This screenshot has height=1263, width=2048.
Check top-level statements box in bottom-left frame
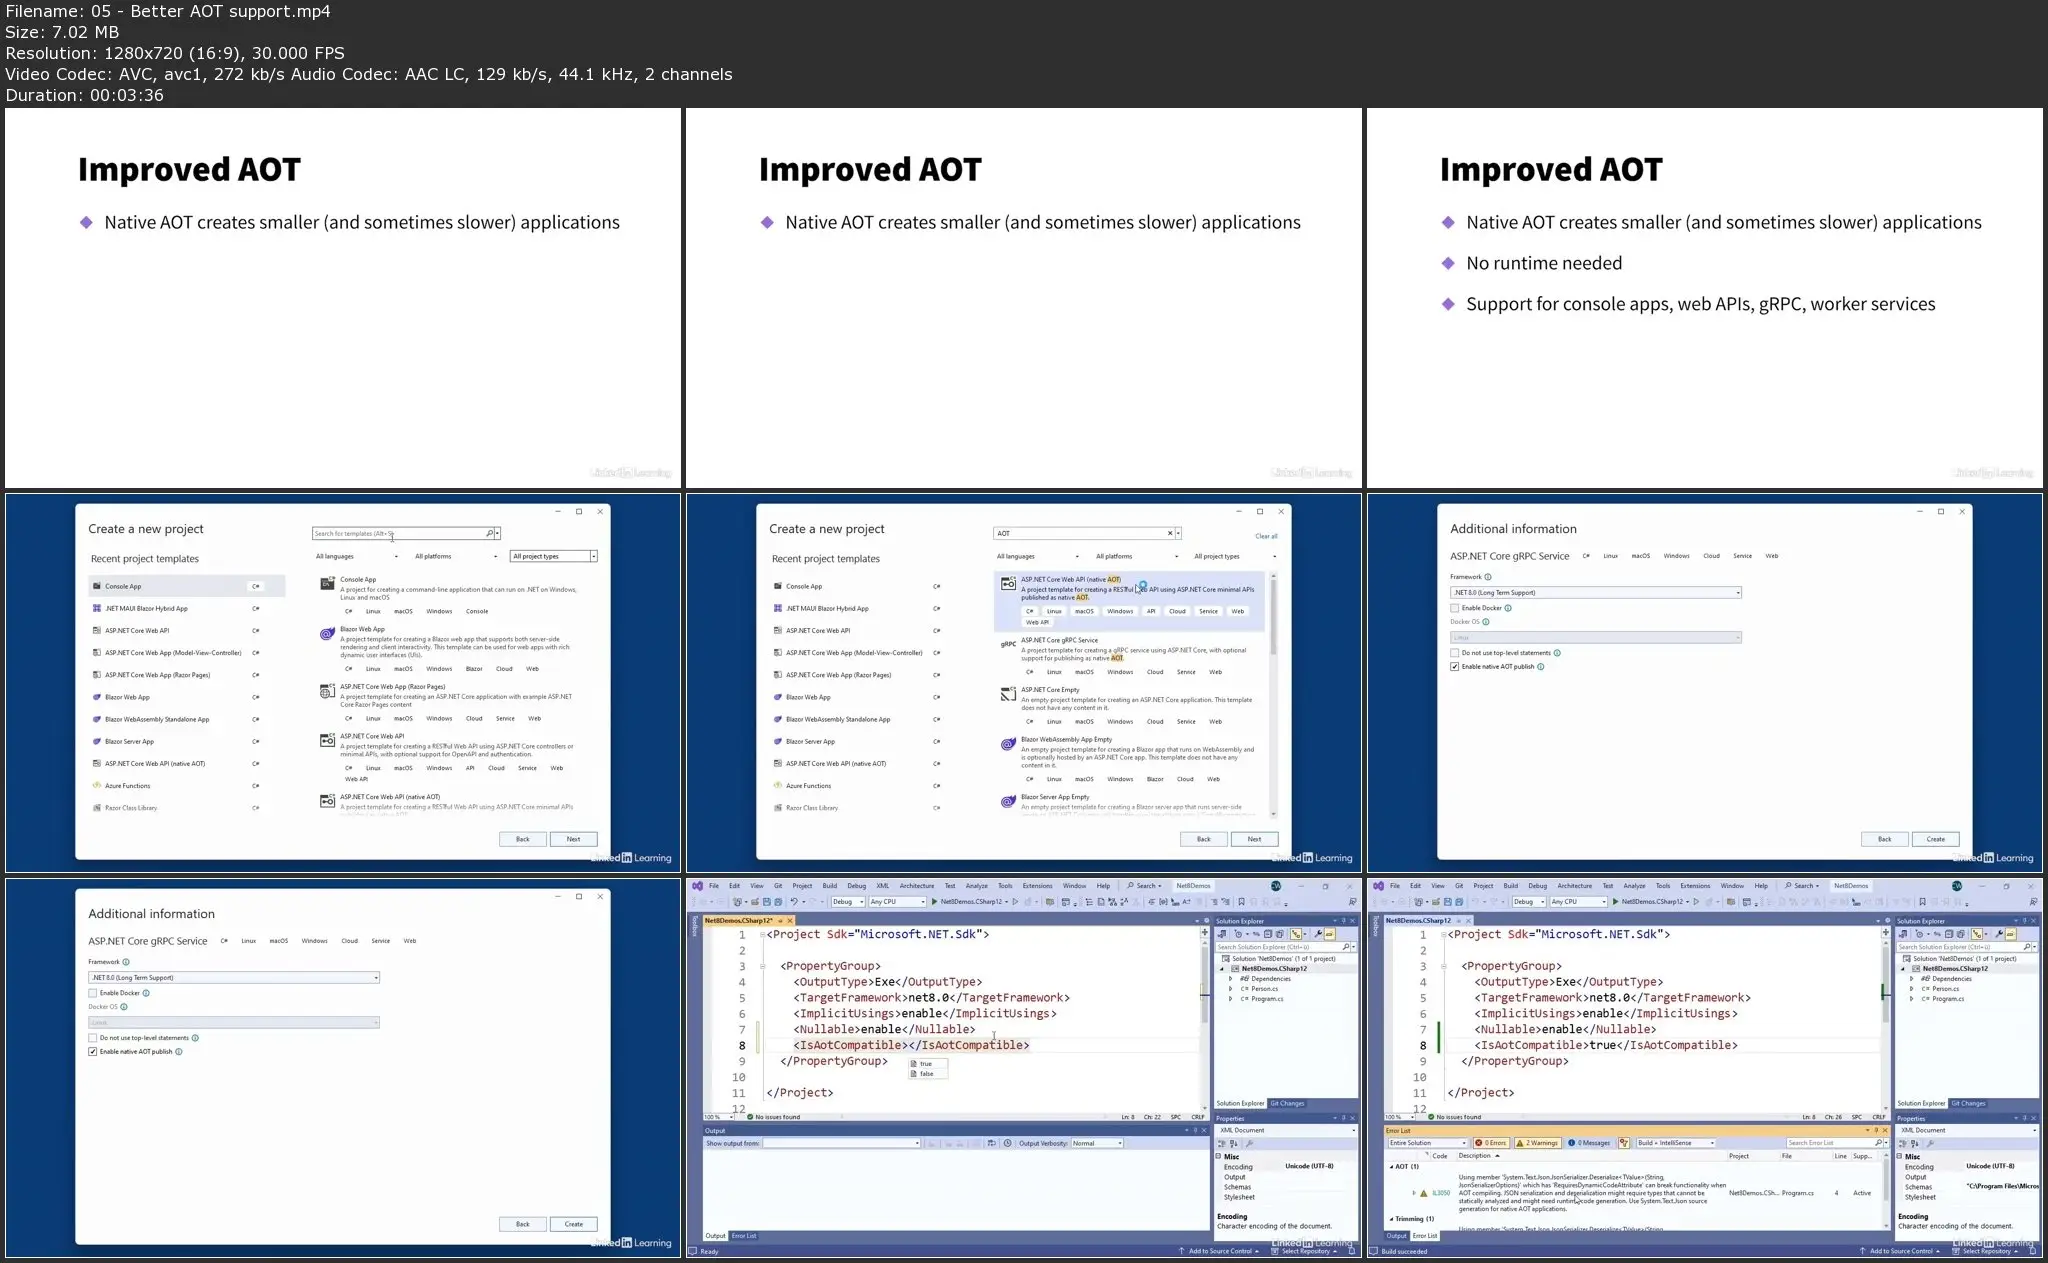point(93,1038)
